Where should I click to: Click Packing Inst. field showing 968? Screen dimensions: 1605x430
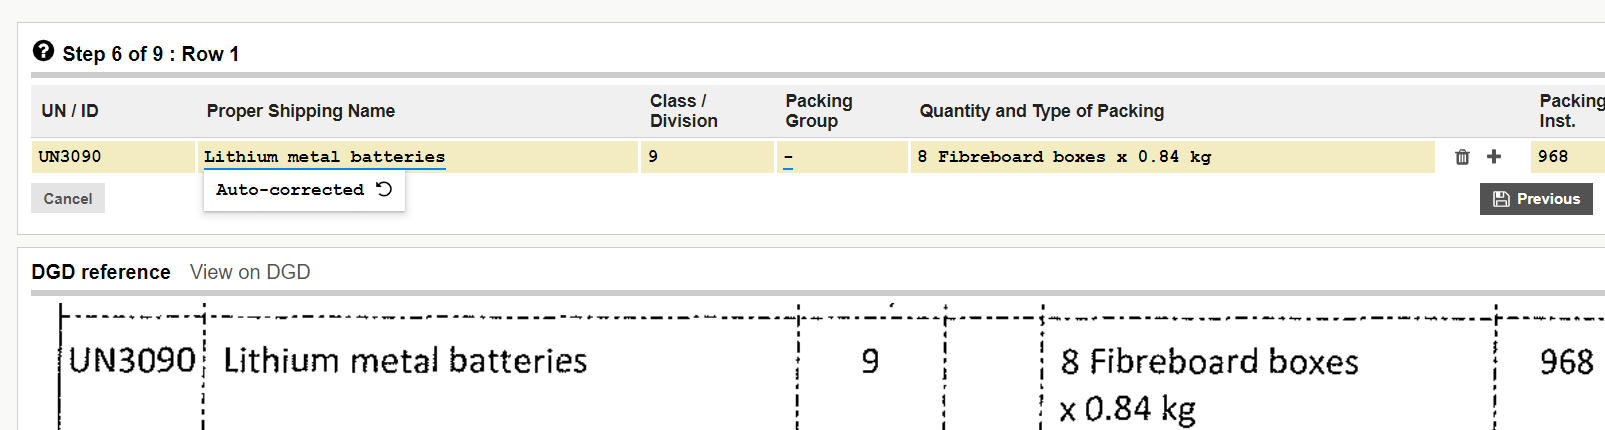point(1567,157)
